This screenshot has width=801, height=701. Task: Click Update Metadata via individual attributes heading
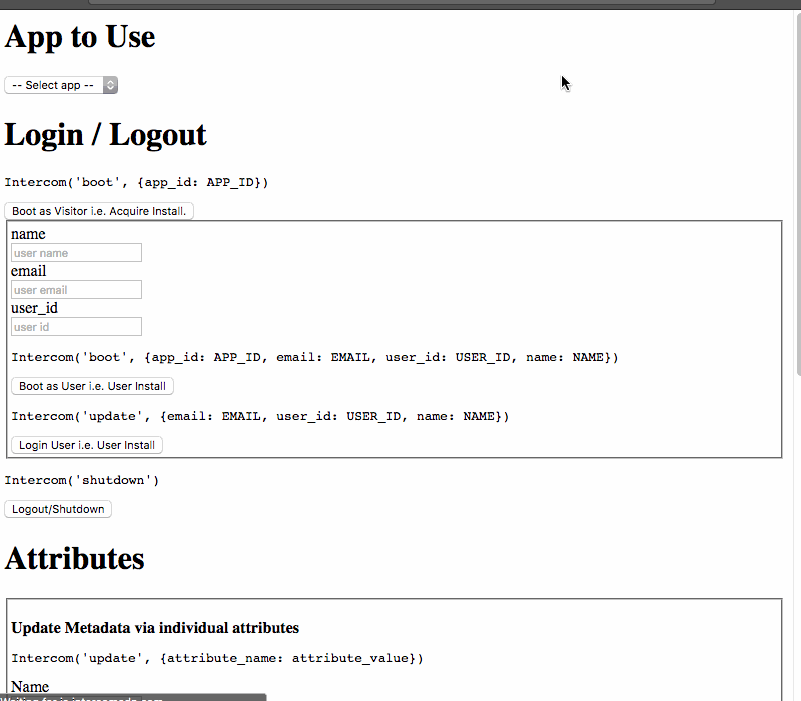point(155,628)
